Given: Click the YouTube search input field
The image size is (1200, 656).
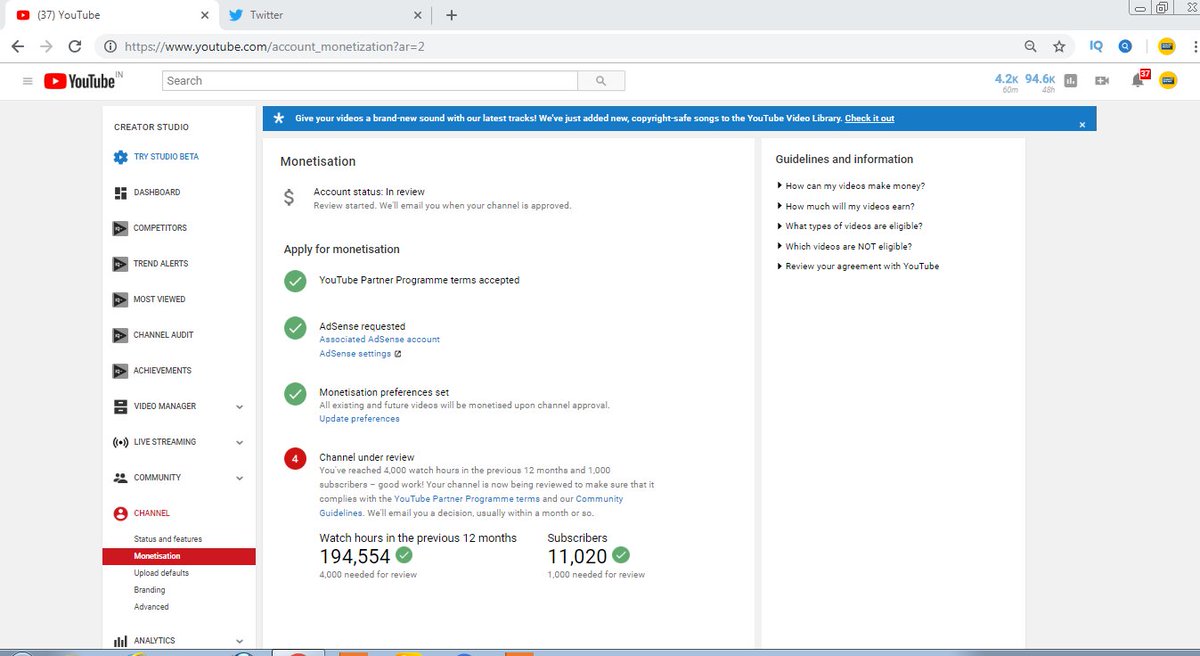Looking at the screenshot, I should [x=369, y=81].
